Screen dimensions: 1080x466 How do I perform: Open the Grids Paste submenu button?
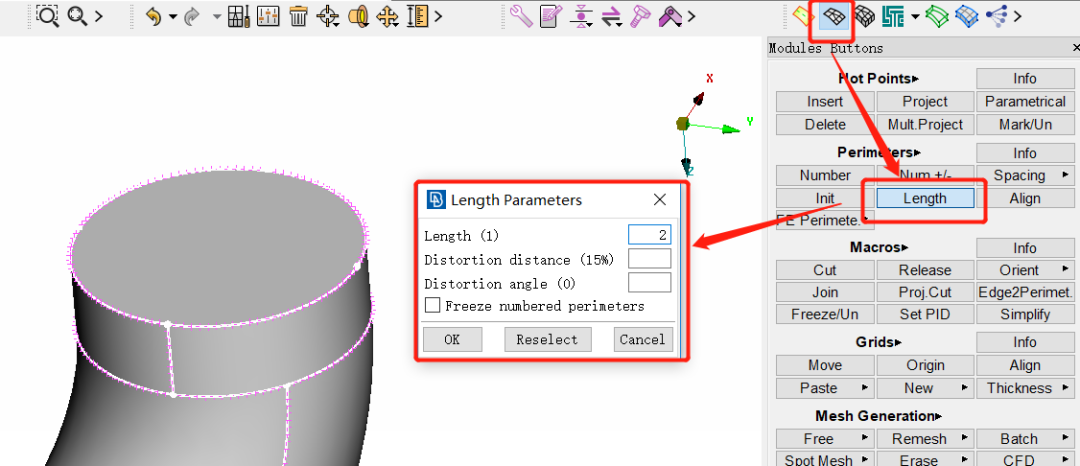click(x=824, y=388)
